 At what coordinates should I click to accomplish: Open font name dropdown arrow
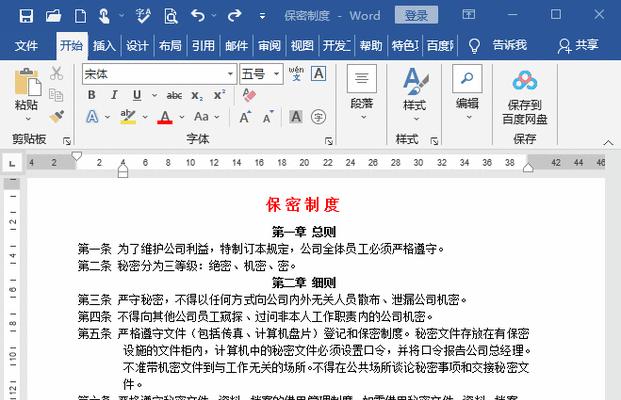tap(230, 74)
